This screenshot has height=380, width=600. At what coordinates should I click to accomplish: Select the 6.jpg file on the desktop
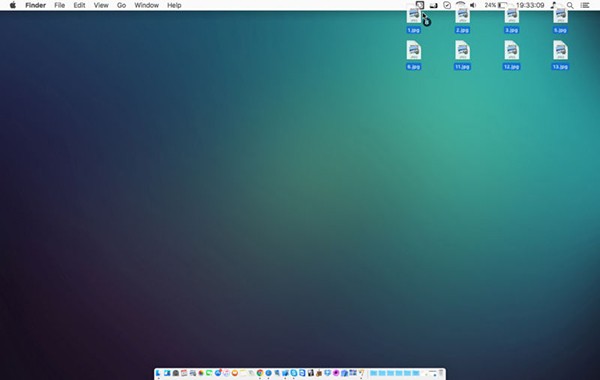click(413, 55)
